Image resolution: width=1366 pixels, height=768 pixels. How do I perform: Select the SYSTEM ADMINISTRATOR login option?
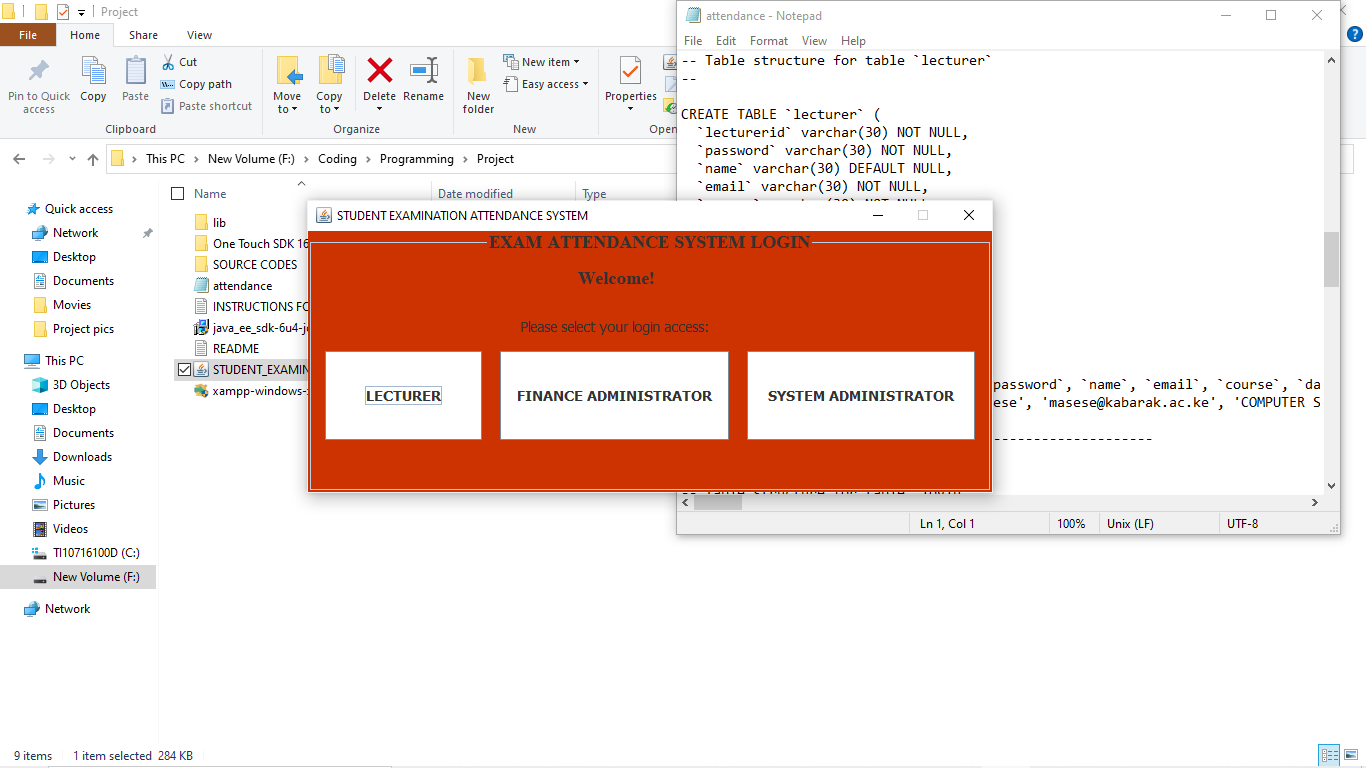[860, 395]
